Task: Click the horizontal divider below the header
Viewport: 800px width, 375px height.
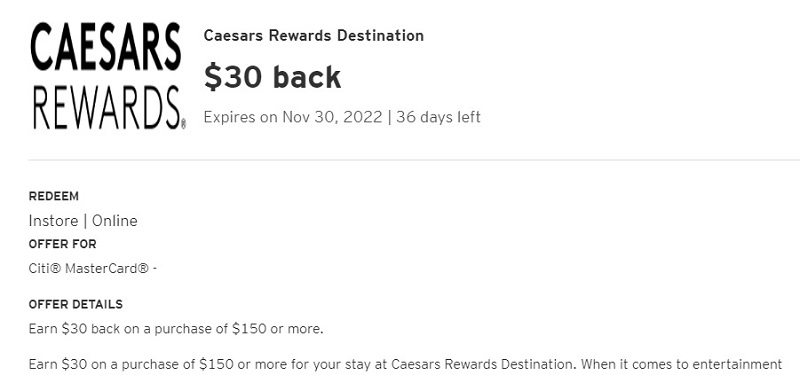Action: [x=414, y=160]
